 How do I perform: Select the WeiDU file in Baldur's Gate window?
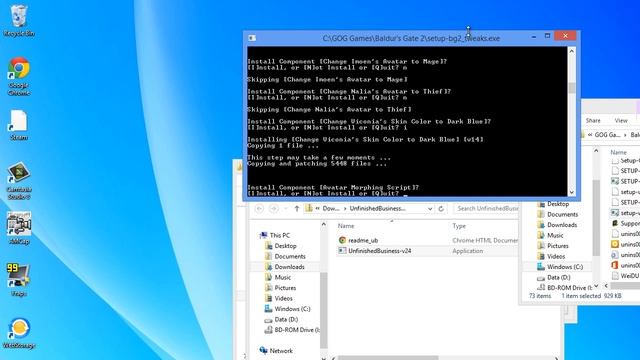tap(625, 276)
